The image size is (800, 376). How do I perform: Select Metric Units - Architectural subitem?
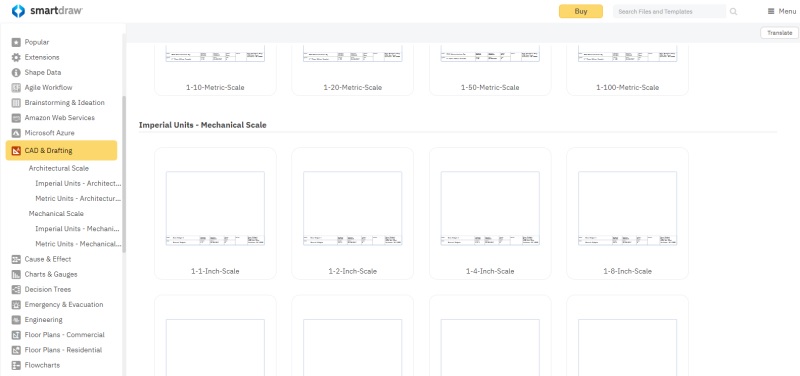tap(78, 198)
